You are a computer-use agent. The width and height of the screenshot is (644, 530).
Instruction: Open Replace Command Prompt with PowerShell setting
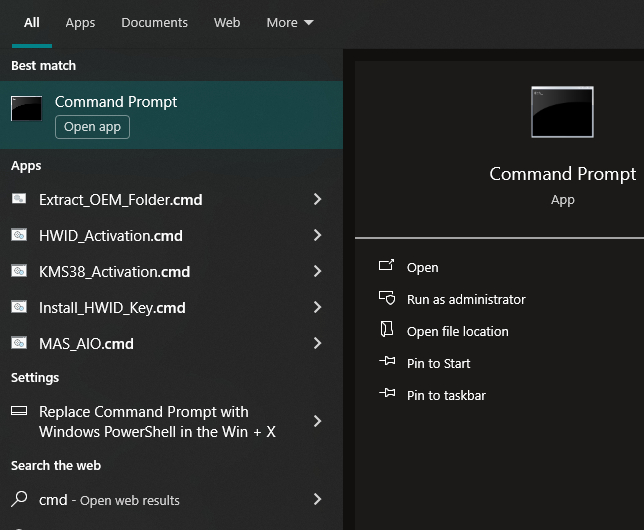tap(157, 422)
